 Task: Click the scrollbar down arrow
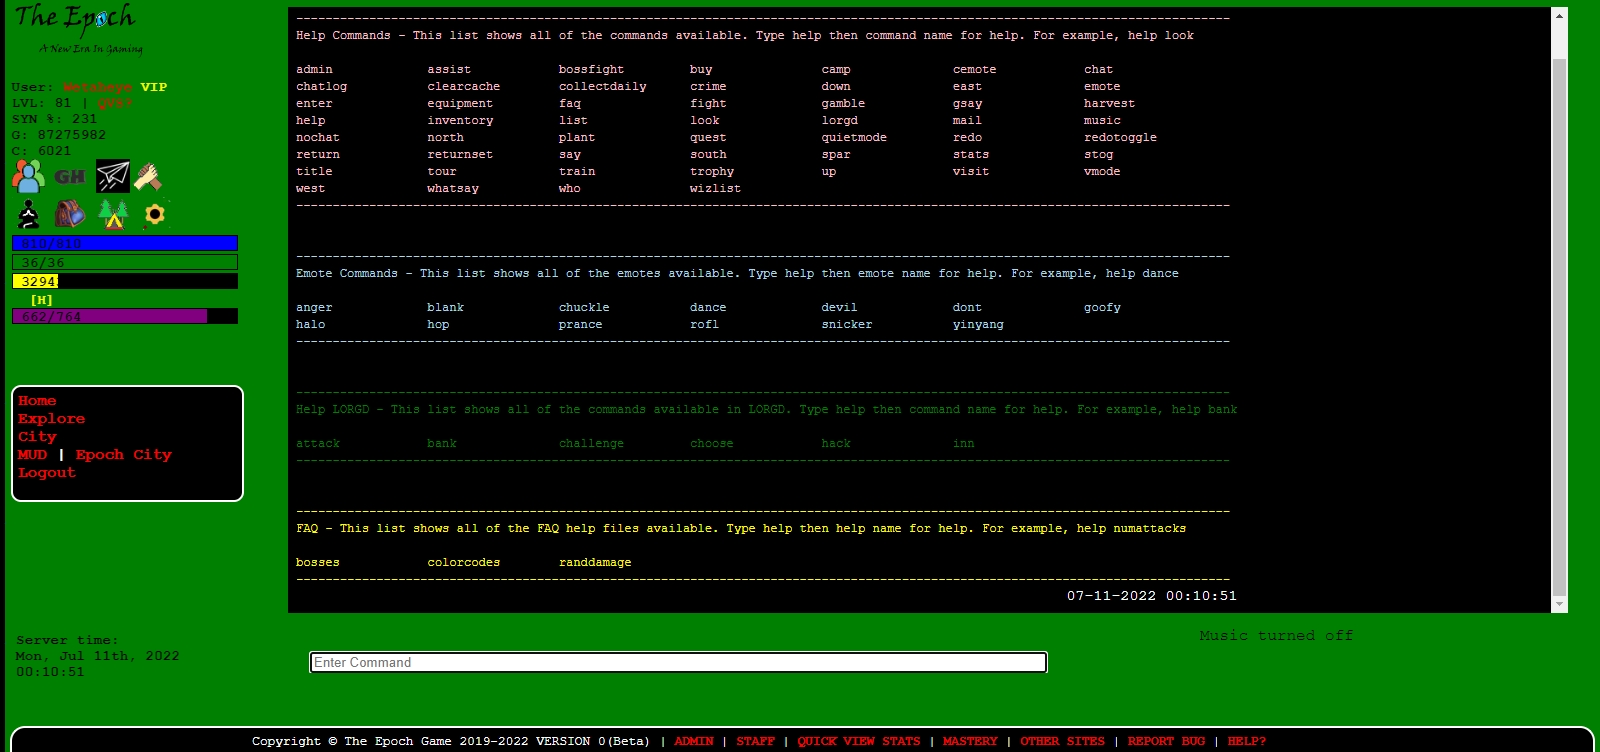pos(1559,604)
